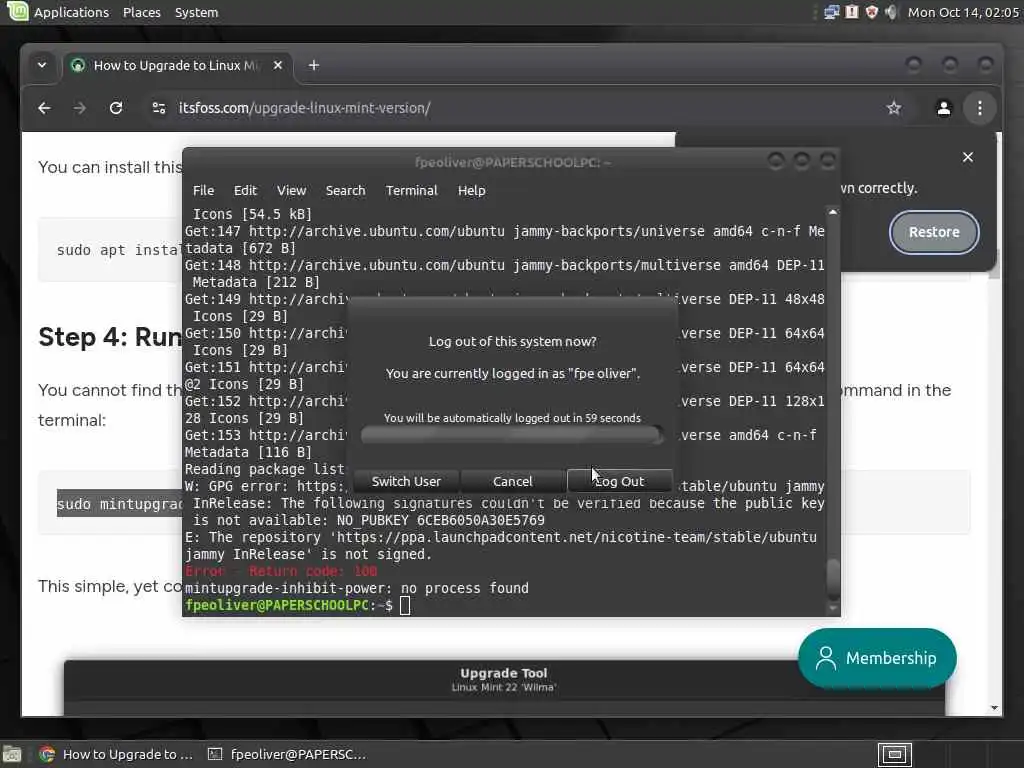The image size is (1024, 768).
Task: Click the red Error return code line
Action: (x=281, y=571)
